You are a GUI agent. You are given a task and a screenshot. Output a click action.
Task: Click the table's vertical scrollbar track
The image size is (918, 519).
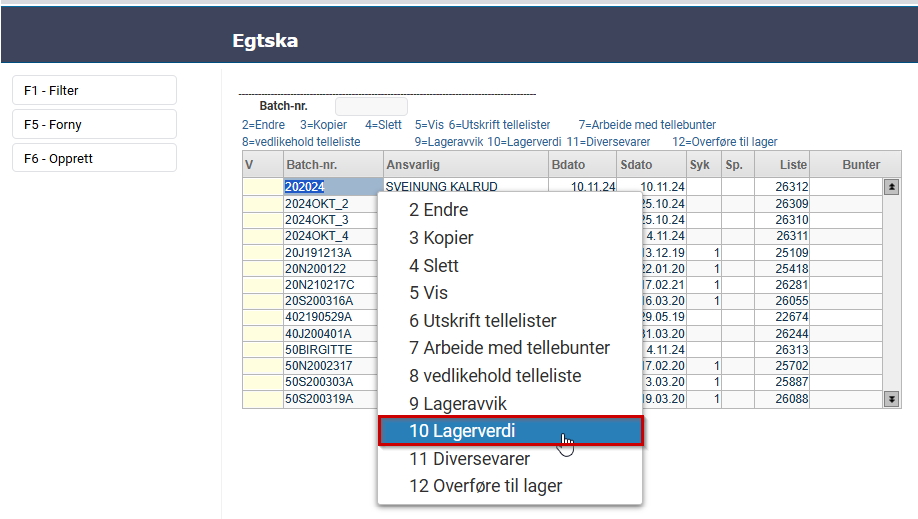tap(891, 293)
